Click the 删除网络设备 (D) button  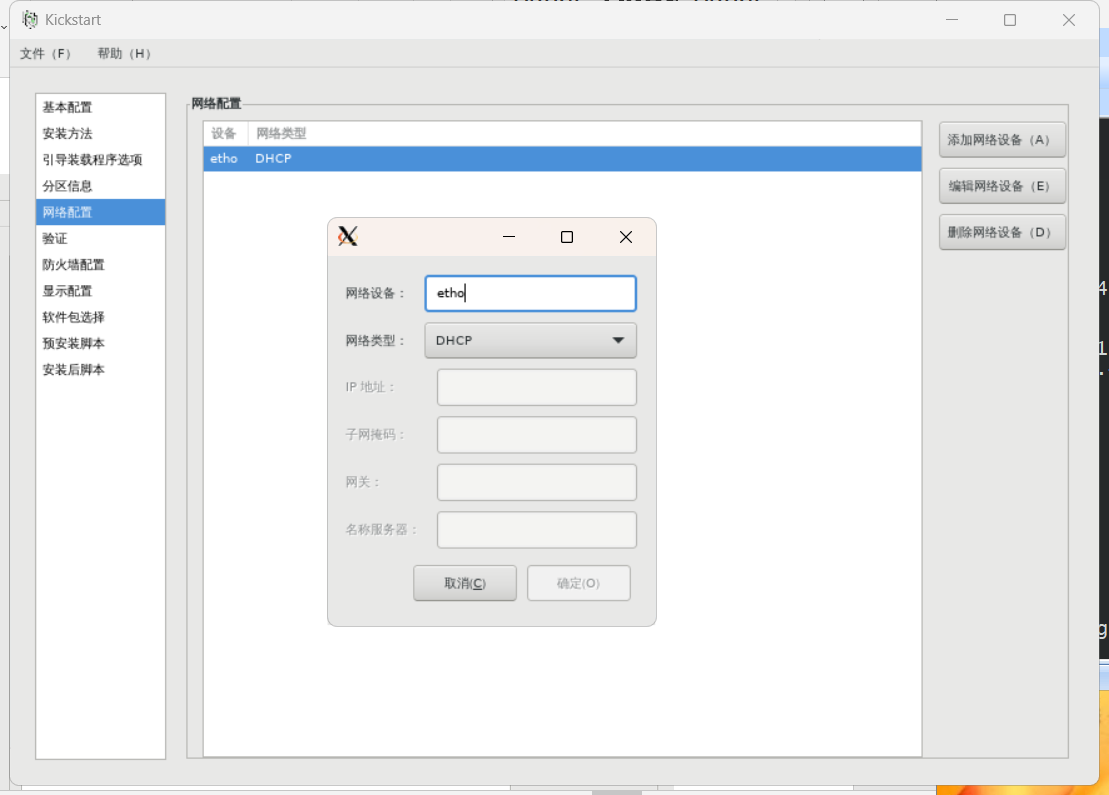(x=1001, y=232)
